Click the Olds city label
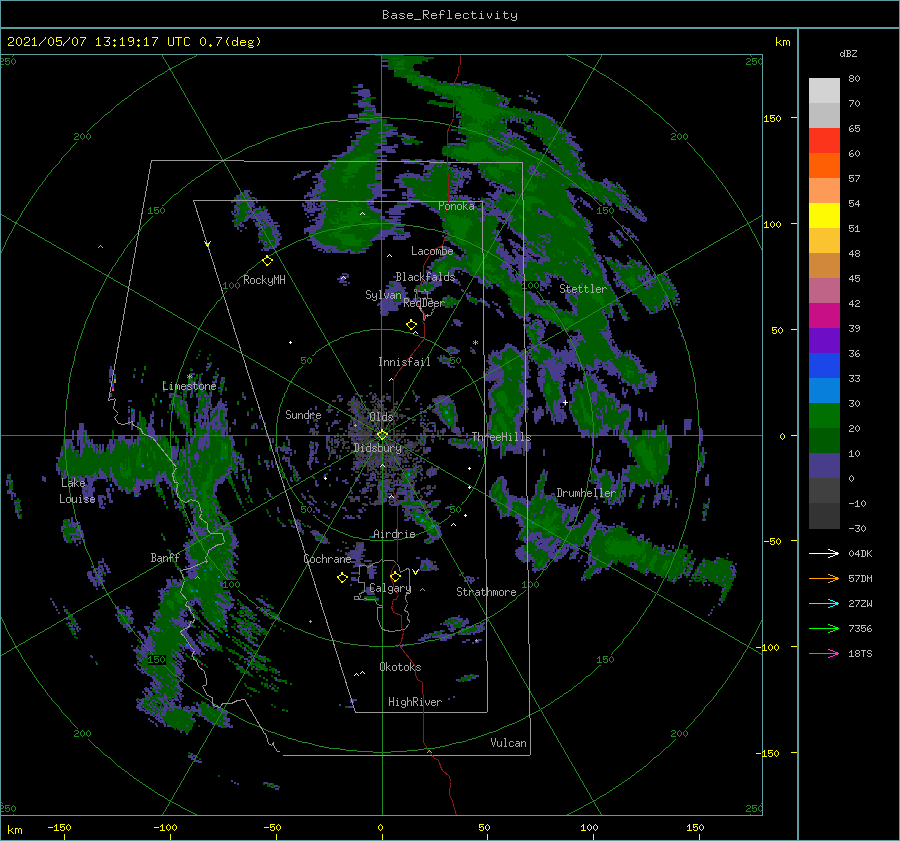Viewport: 900px width, 841px height. [381, 417]
